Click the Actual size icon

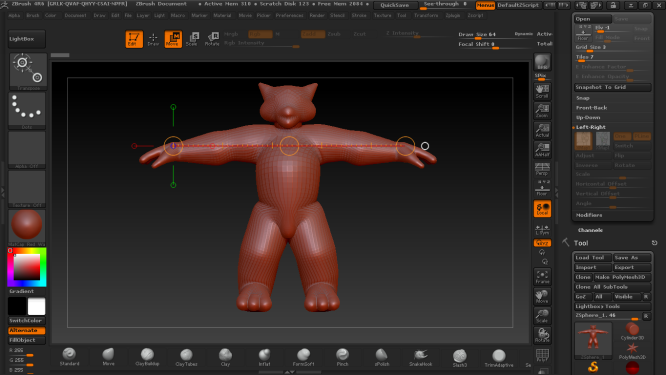pos(542,130)
